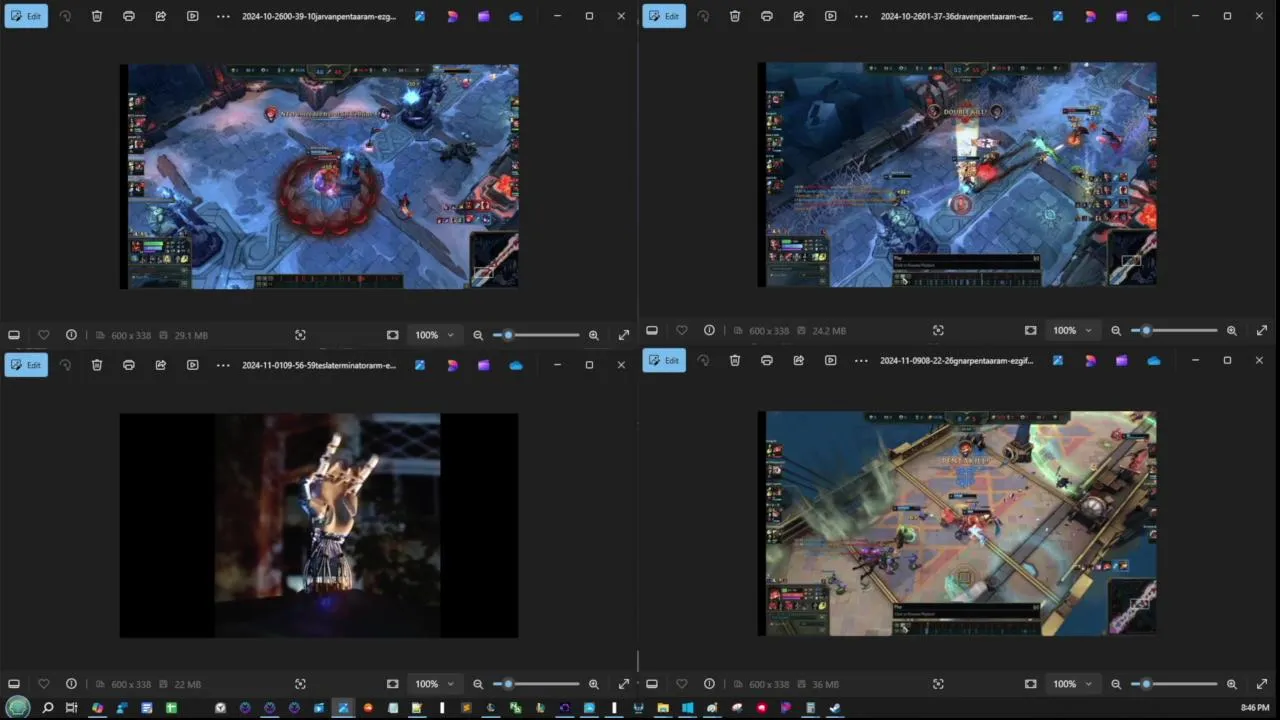
Task: Click the gnar pentakill gameplay image
Action: click(957, 523)
